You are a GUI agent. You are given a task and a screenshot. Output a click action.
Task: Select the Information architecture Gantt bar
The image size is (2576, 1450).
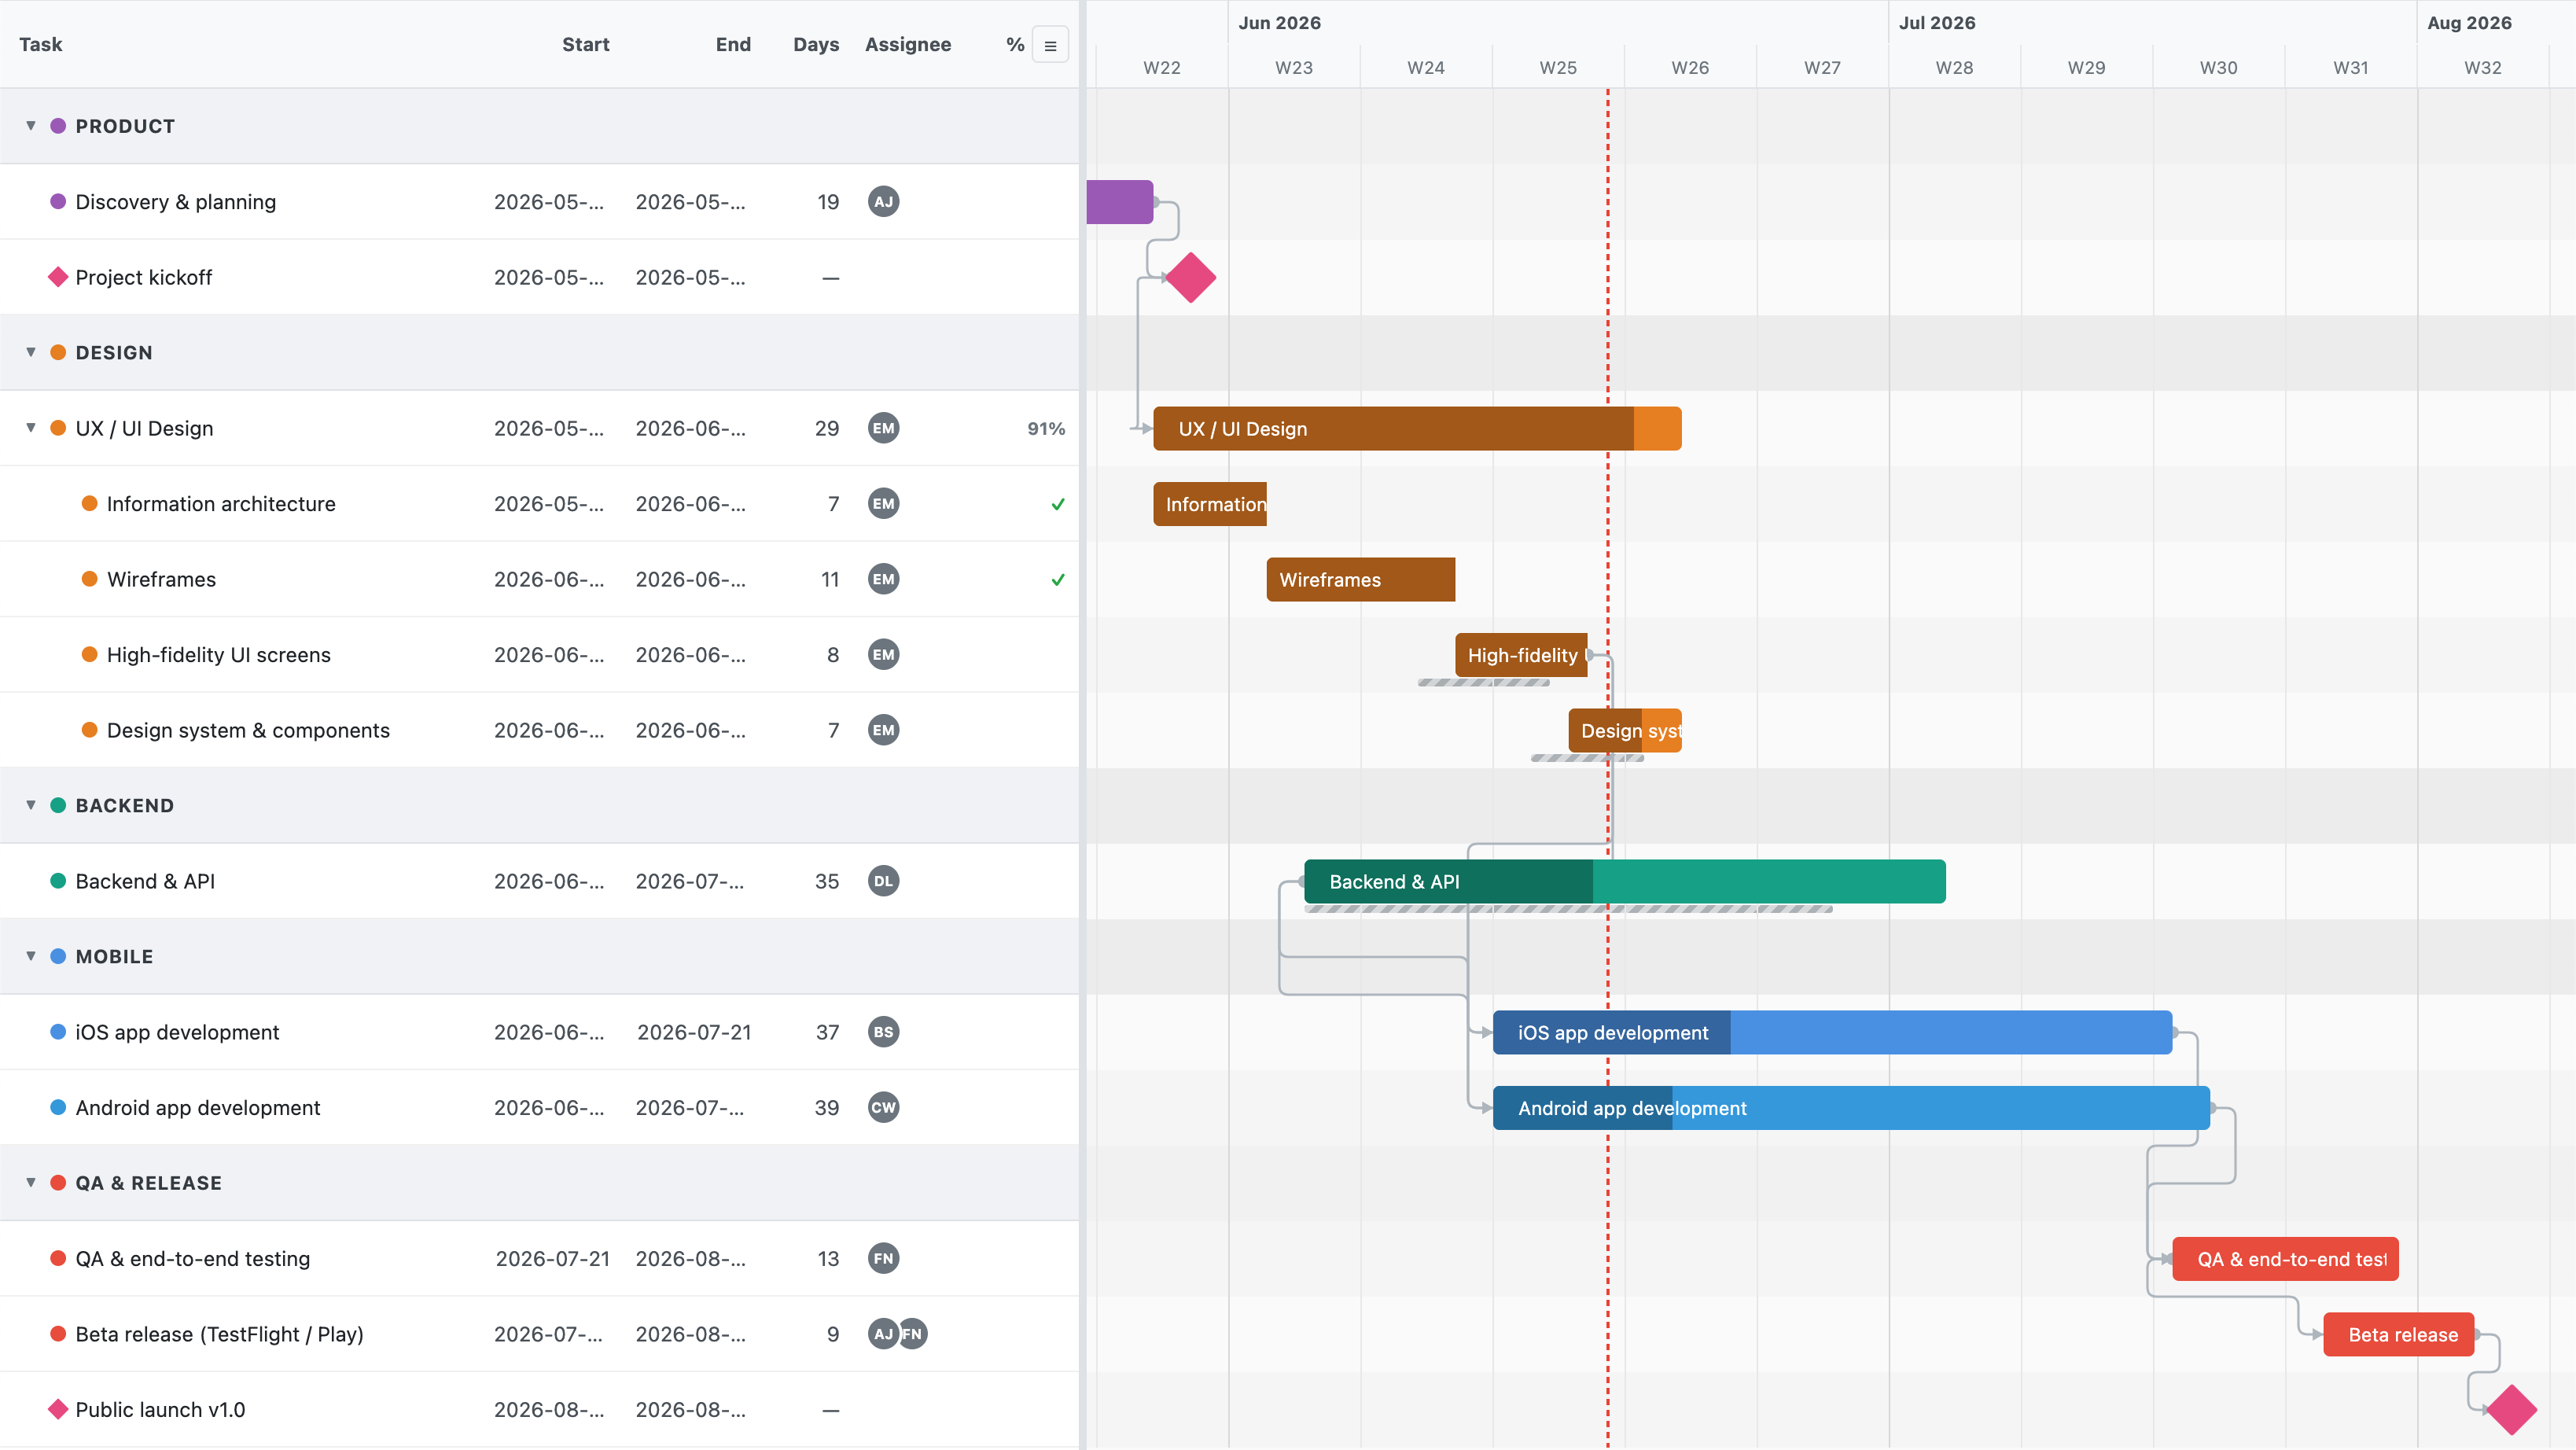(1210, 504)
